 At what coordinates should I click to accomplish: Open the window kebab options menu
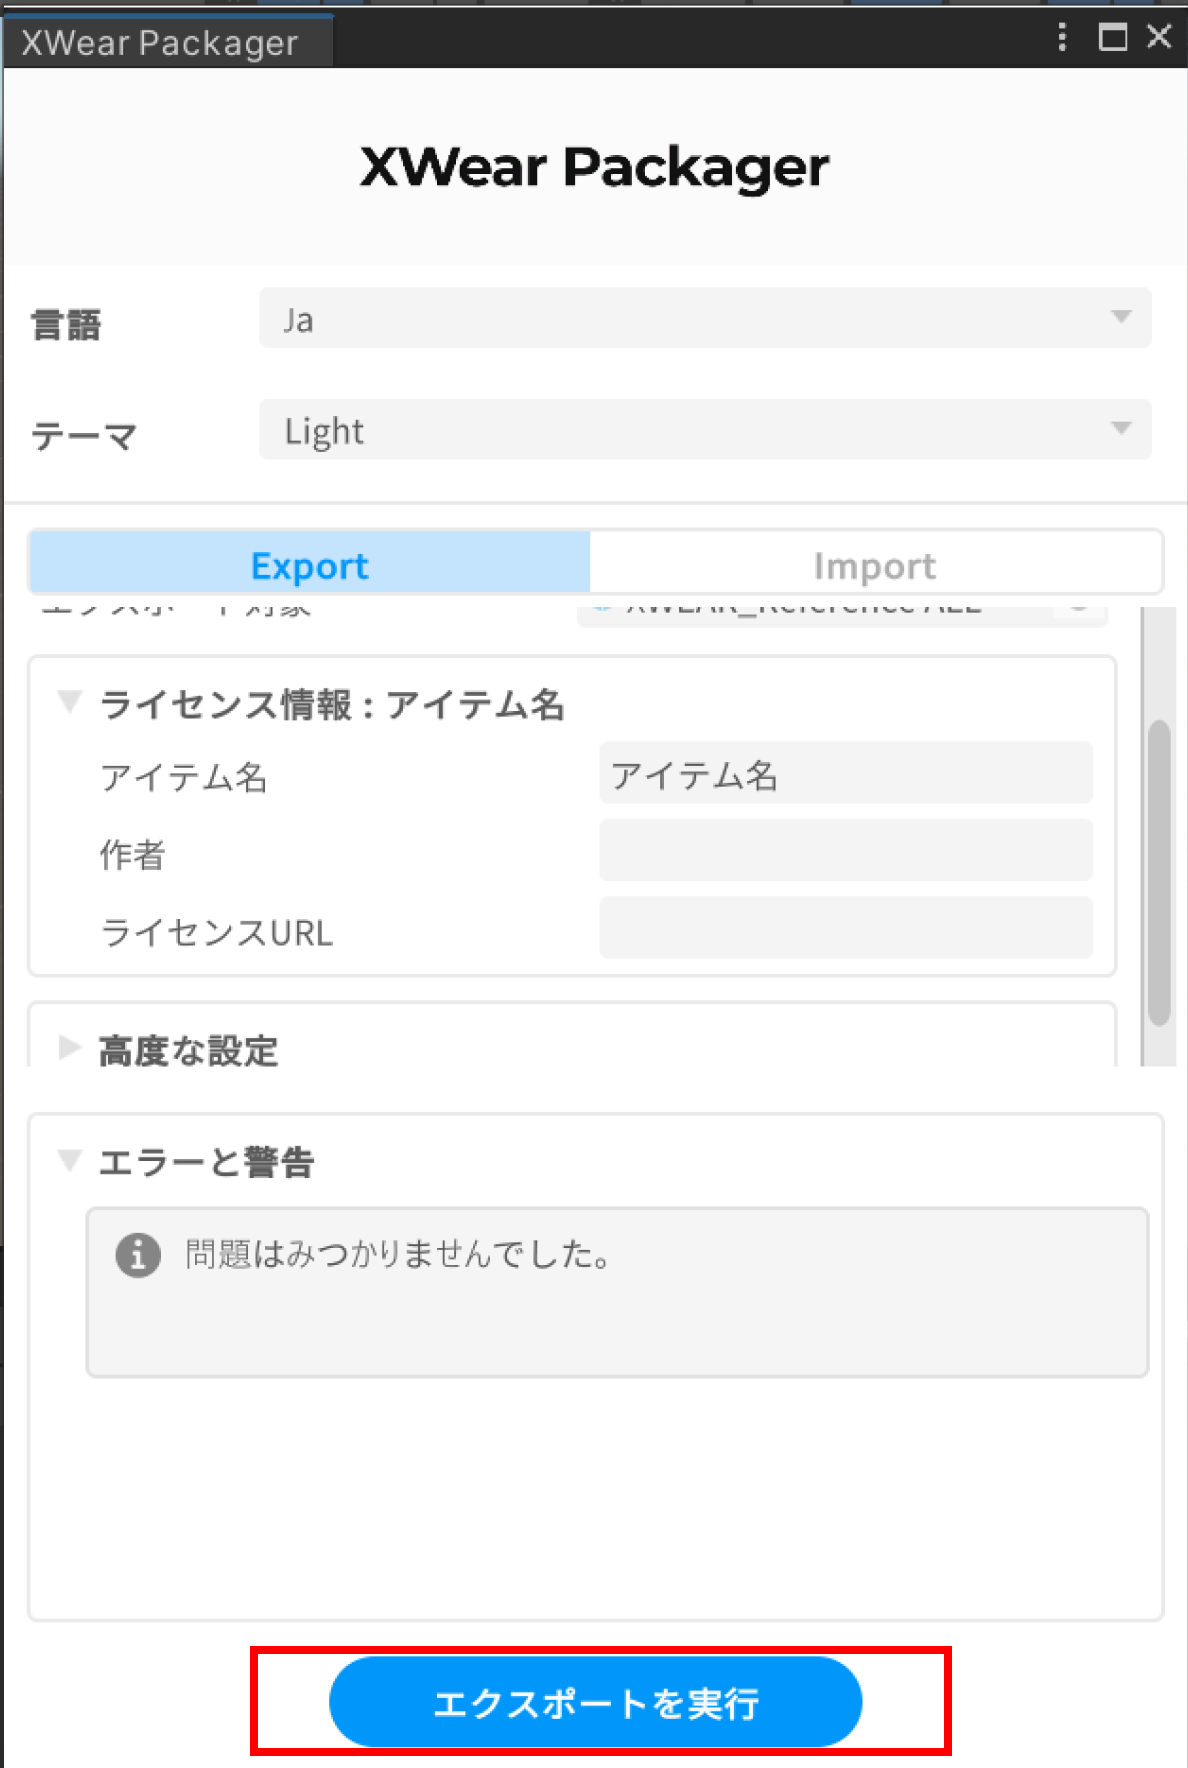1062,38
